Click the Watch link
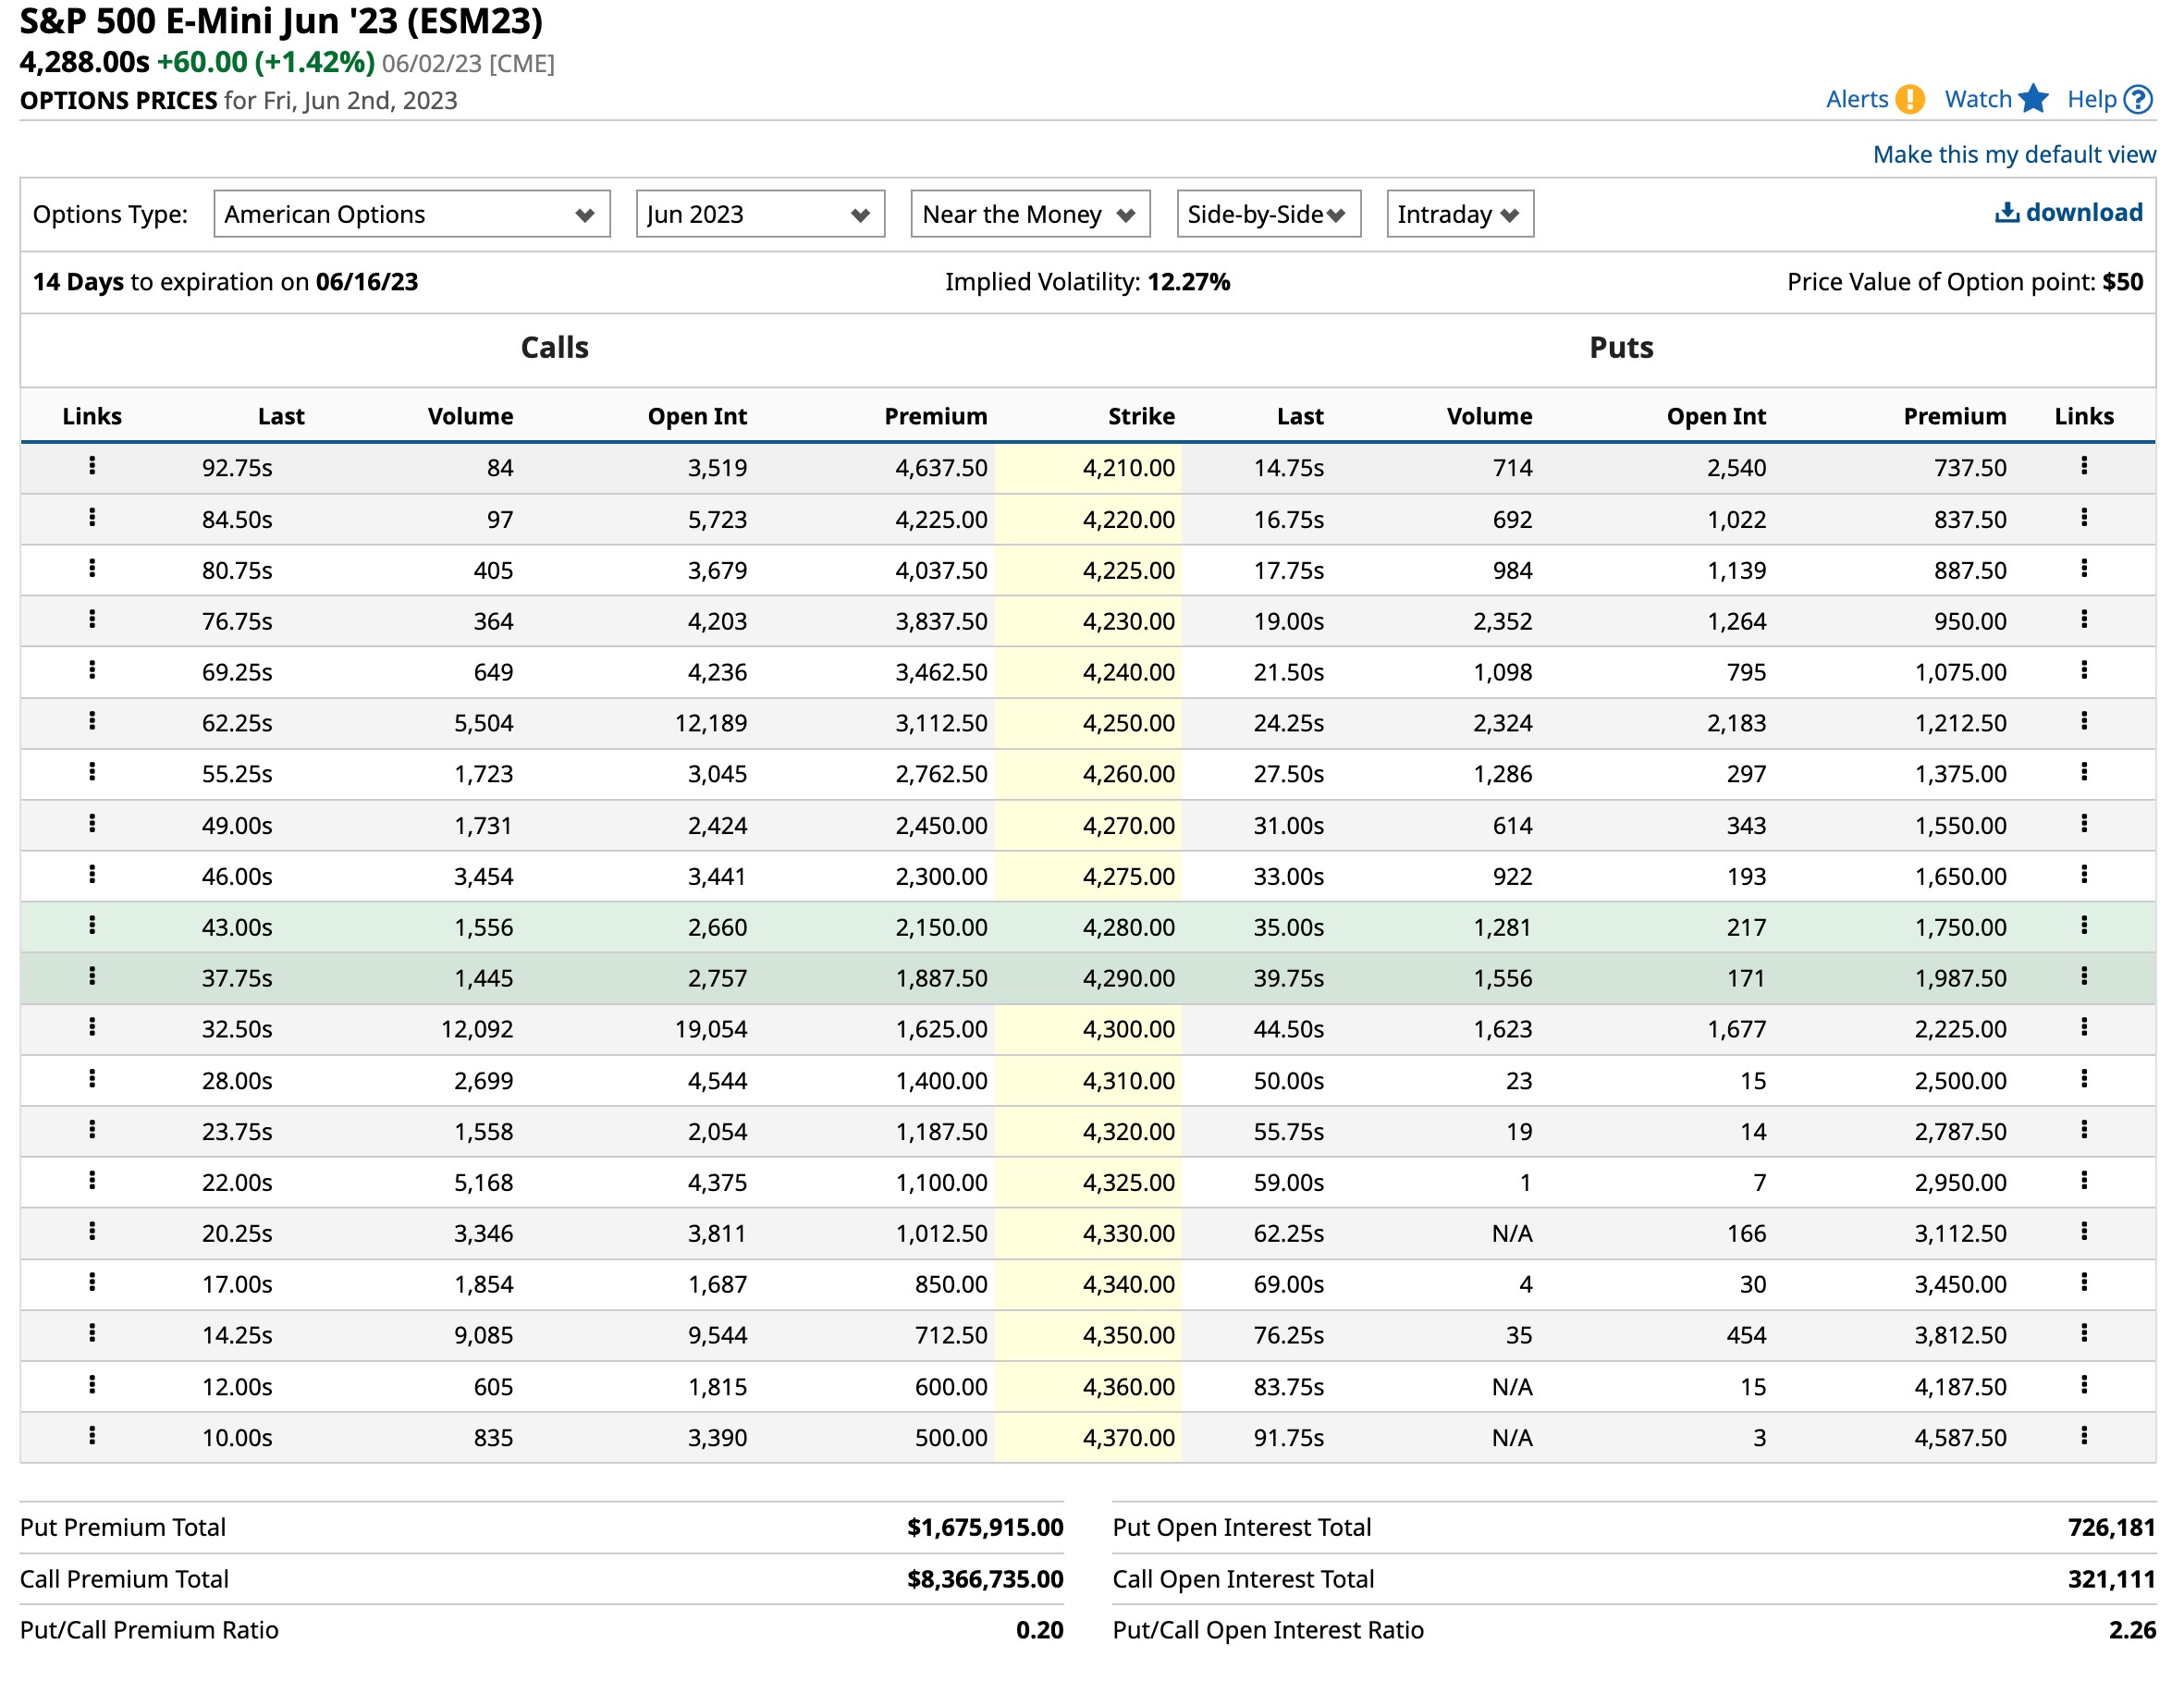This screenshot has height=1681, width=2184. click(x=1978, y=99)
